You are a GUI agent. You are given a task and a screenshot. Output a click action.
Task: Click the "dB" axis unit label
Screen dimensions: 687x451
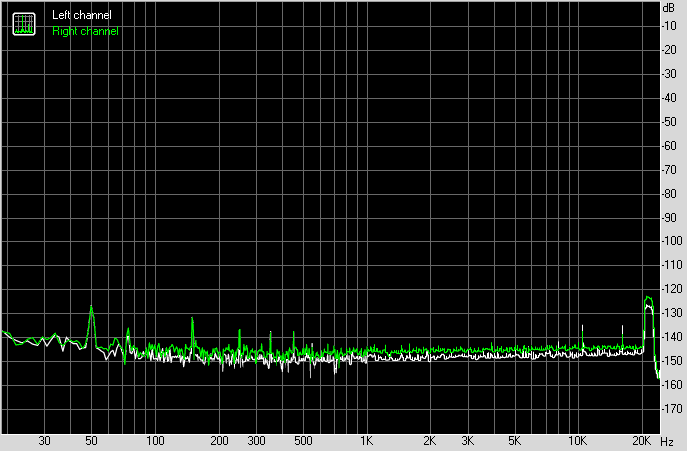pos(669,8)
